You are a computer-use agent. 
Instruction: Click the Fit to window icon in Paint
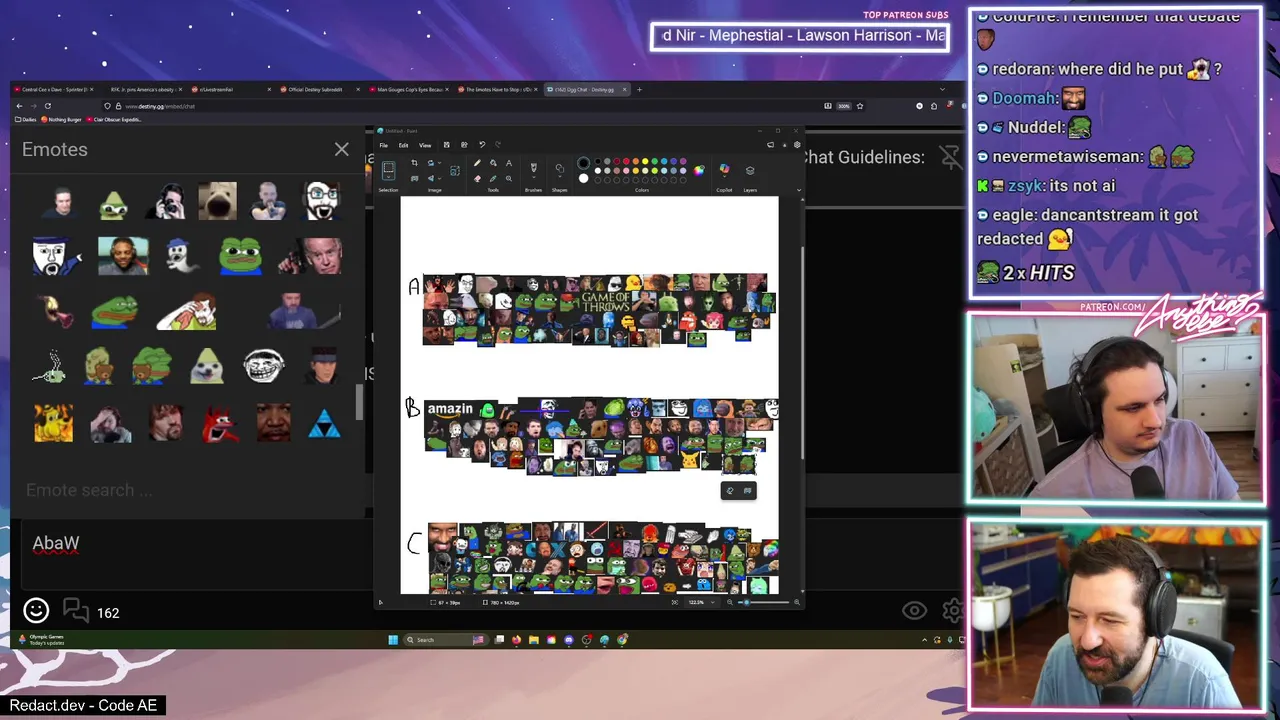675,602
